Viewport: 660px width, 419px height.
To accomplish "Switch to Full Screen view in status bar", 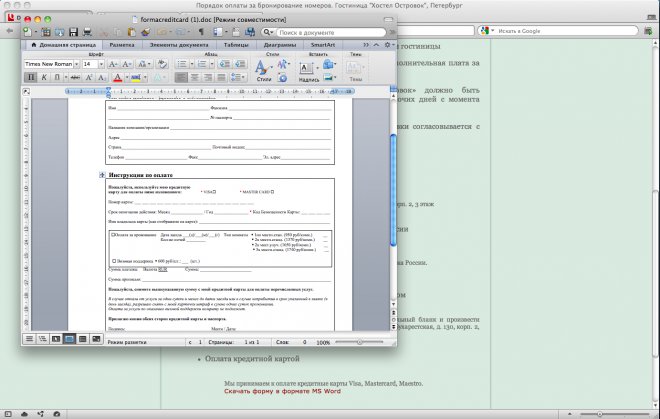I will (x=96, y=339).
